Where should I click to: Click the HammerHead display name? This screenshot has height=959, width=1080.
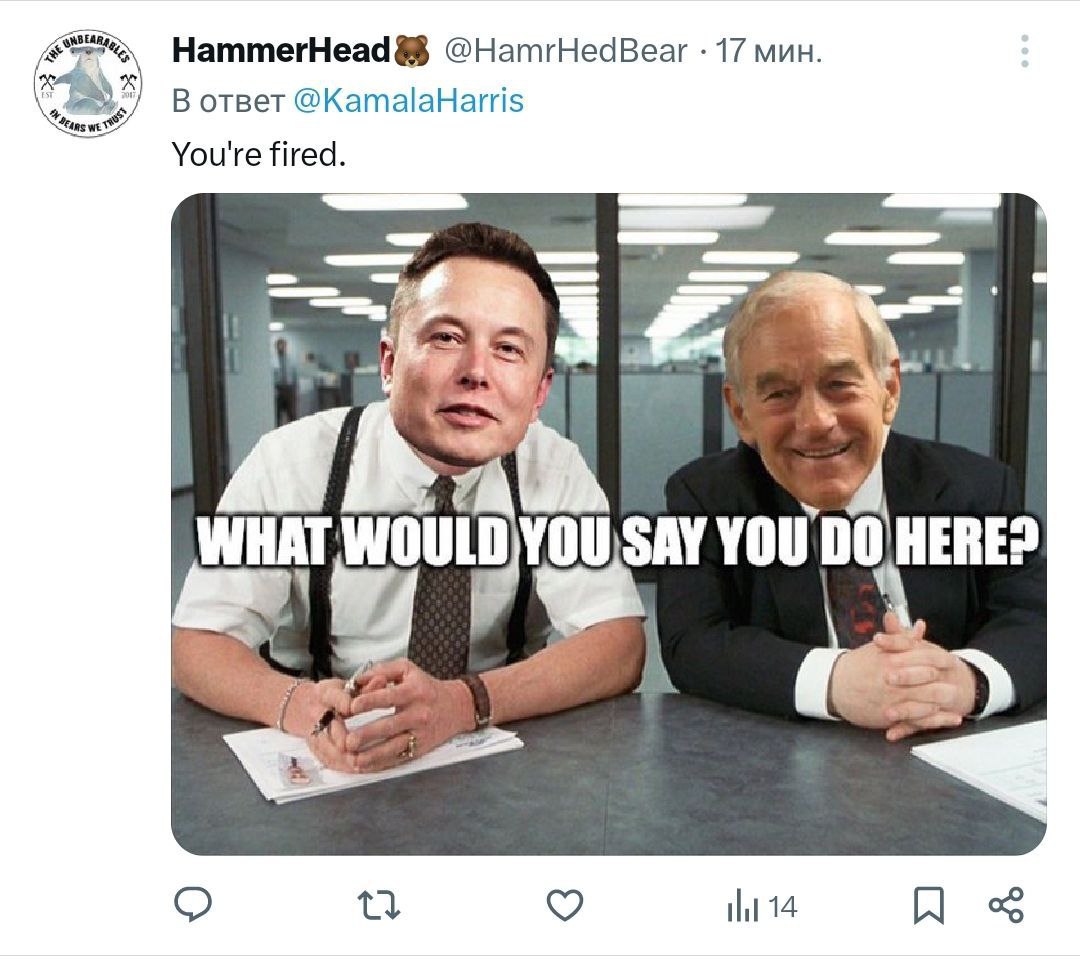(281, 50)
